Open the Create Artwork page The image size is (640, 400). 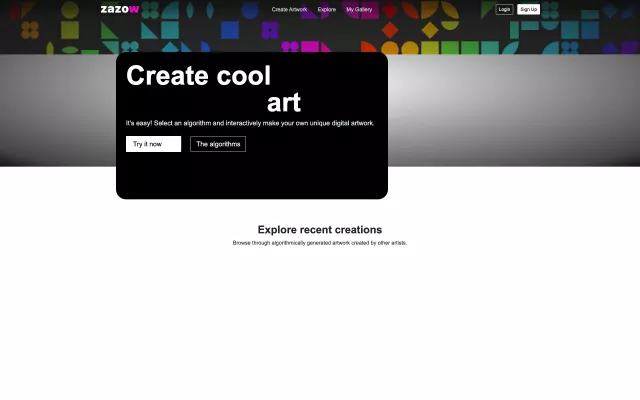point(289,9)
